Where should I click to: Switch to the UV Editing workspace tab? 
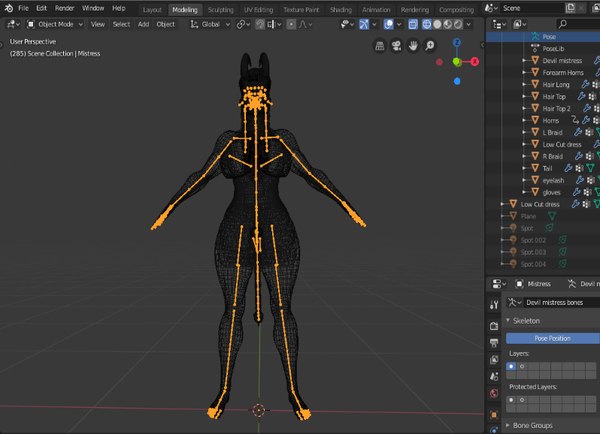258,10
